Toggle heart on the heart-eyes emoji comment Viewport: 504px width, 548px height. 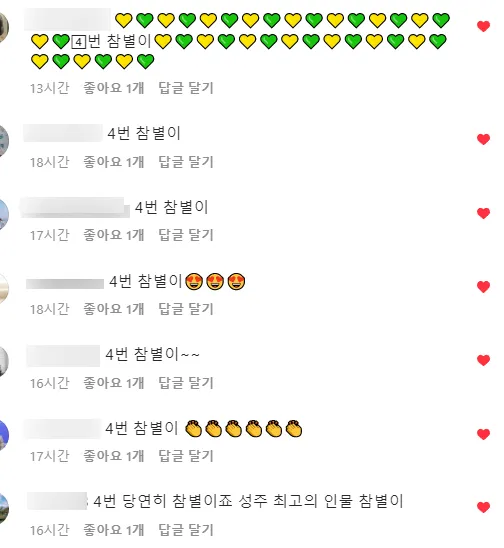point(483,287)
